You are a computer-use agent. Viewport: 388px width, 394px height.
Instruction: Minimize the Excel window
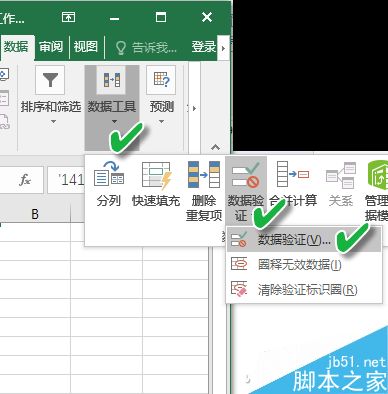tap(114, 19)
